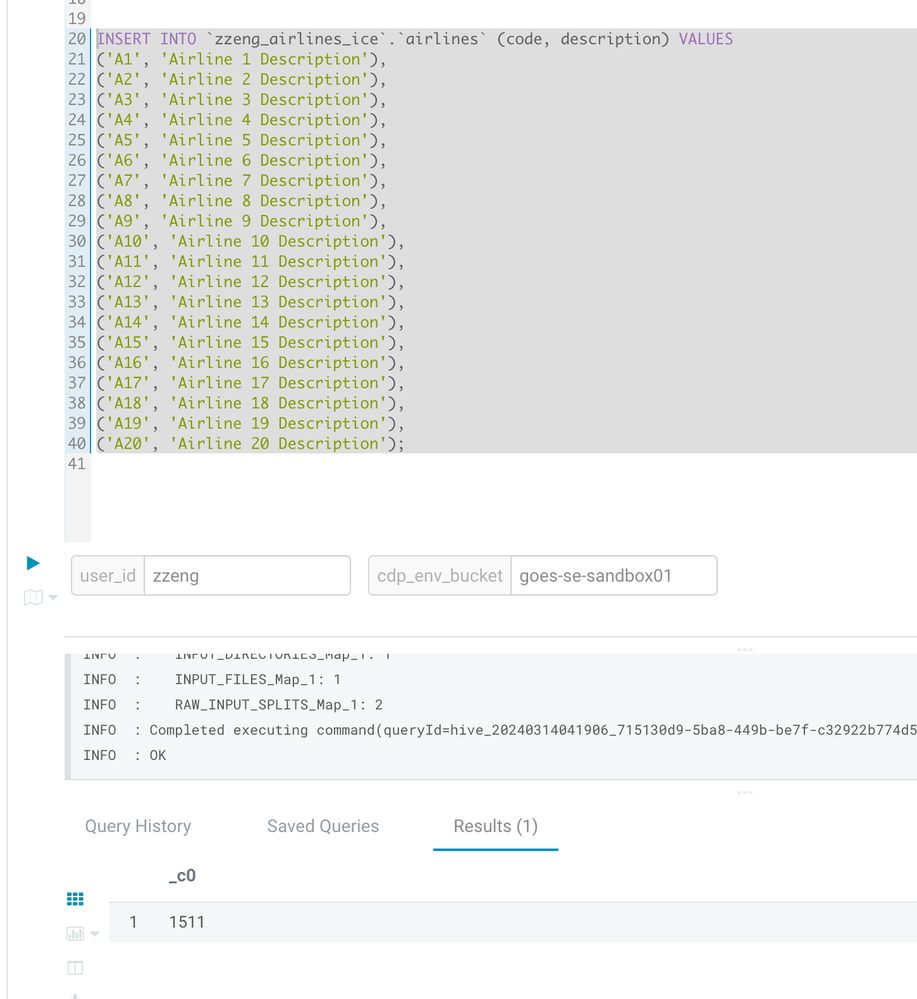Click line number 20 in the editor gutter
The image size is (917, 999).
point(77,39)
